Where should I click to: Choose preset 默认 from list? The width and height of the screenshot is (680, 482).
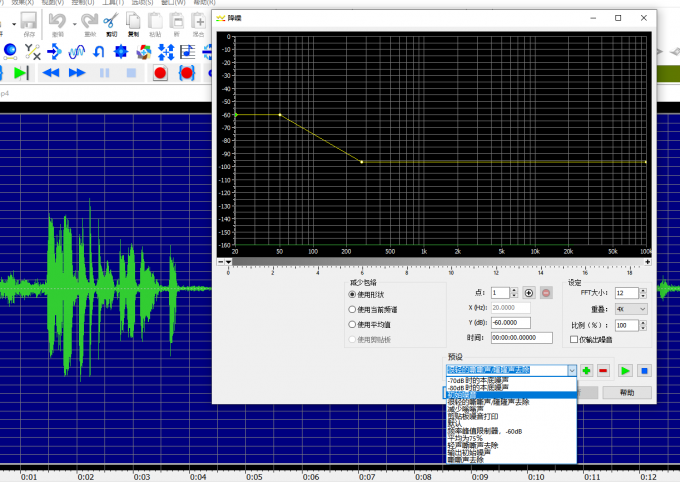[512, 423]
